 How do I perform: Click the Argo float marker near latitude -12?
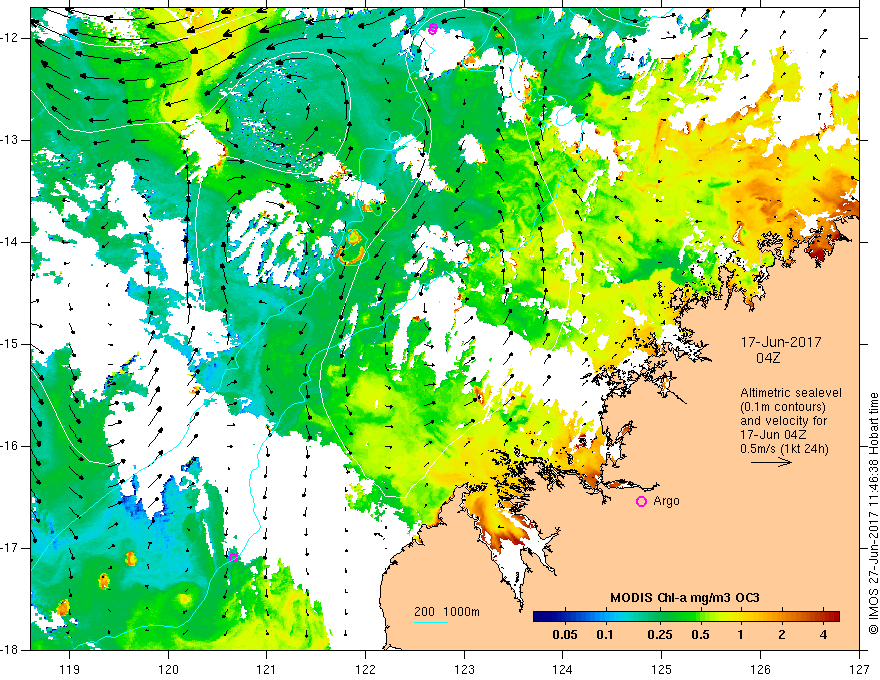(432, 29)
